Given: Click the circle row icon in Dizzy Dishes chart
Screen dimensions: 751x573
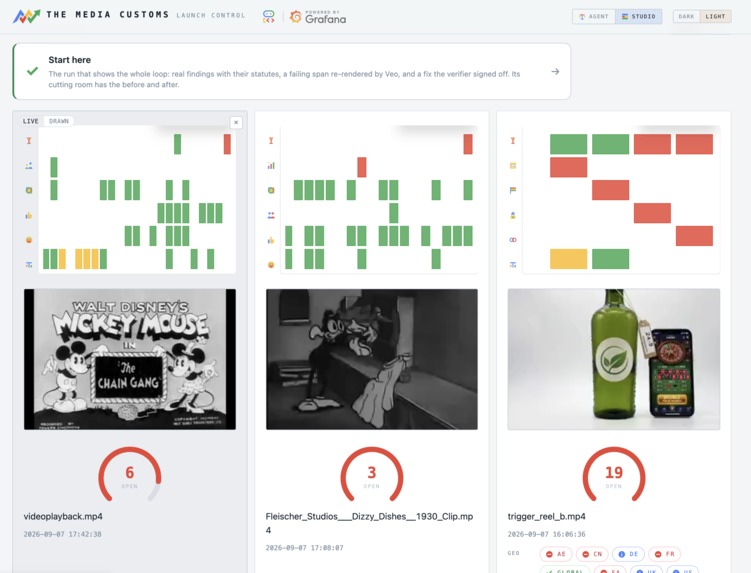Looking at the screenshot, I should [x=271, y=190].
